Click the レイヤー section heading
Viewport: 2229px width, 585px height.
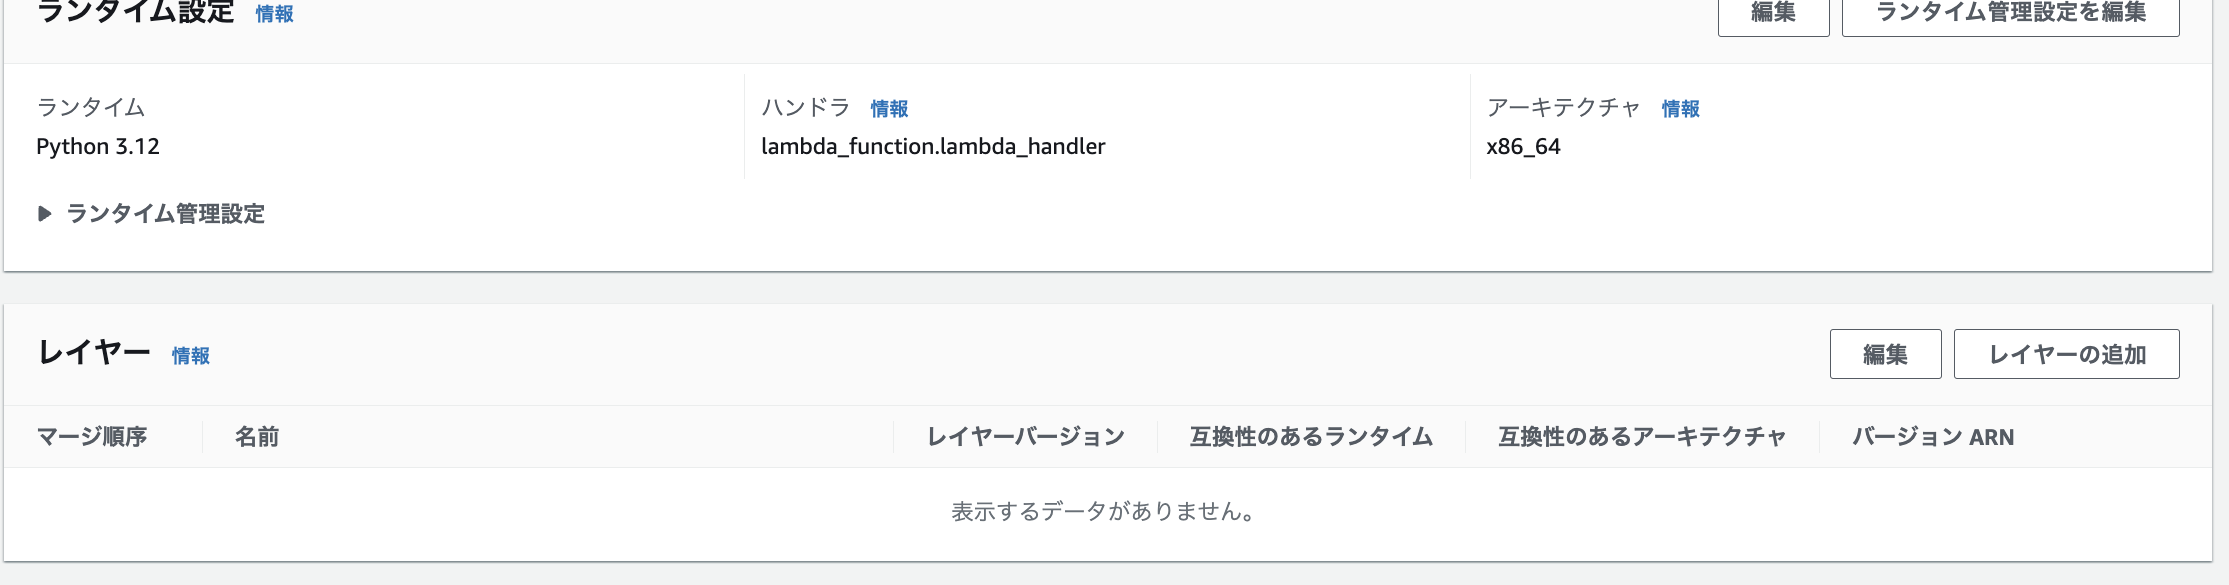coord(94,353)
